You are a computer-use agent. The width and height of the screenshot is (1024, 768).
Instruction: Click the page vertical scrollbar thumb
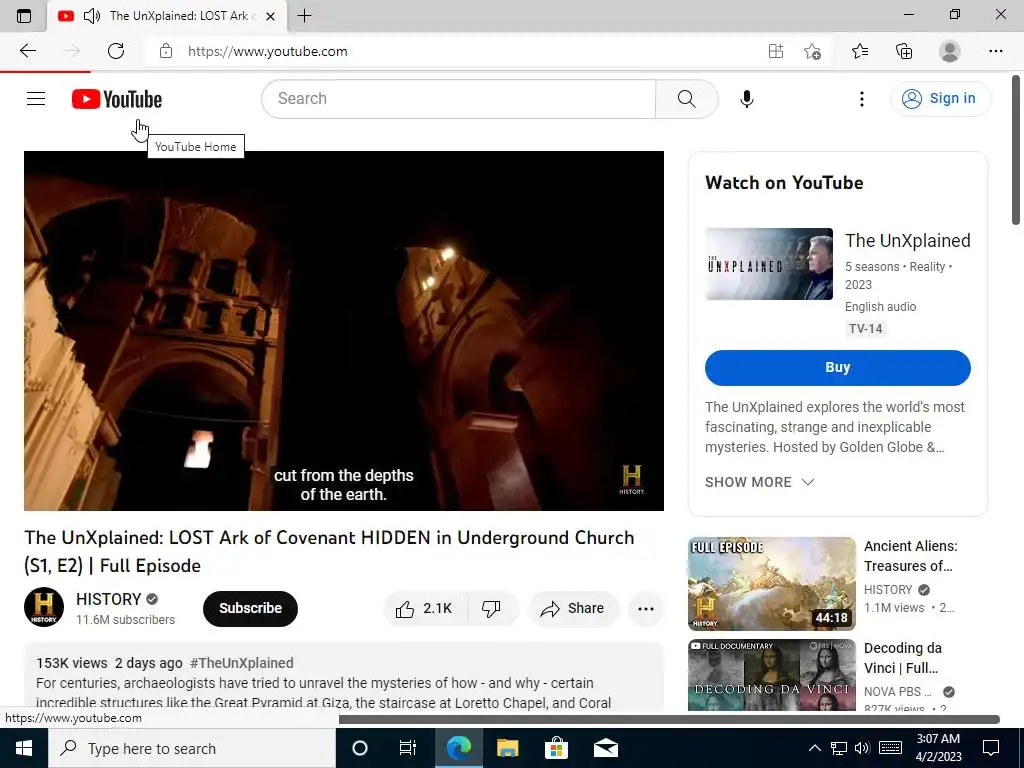[x=1017, y=150]
